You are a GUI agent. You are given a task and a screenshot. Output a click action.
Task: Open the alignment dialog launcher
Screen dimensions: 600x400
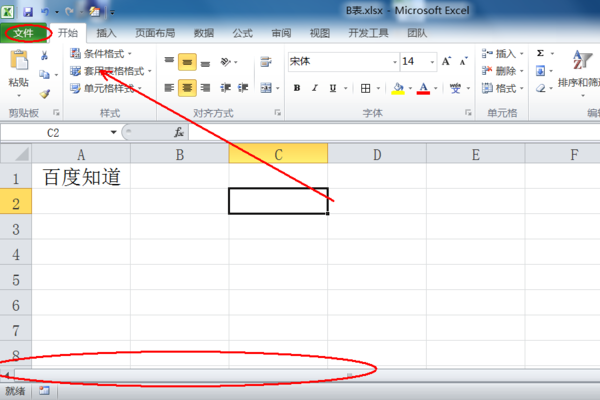(x=278, y=113)
